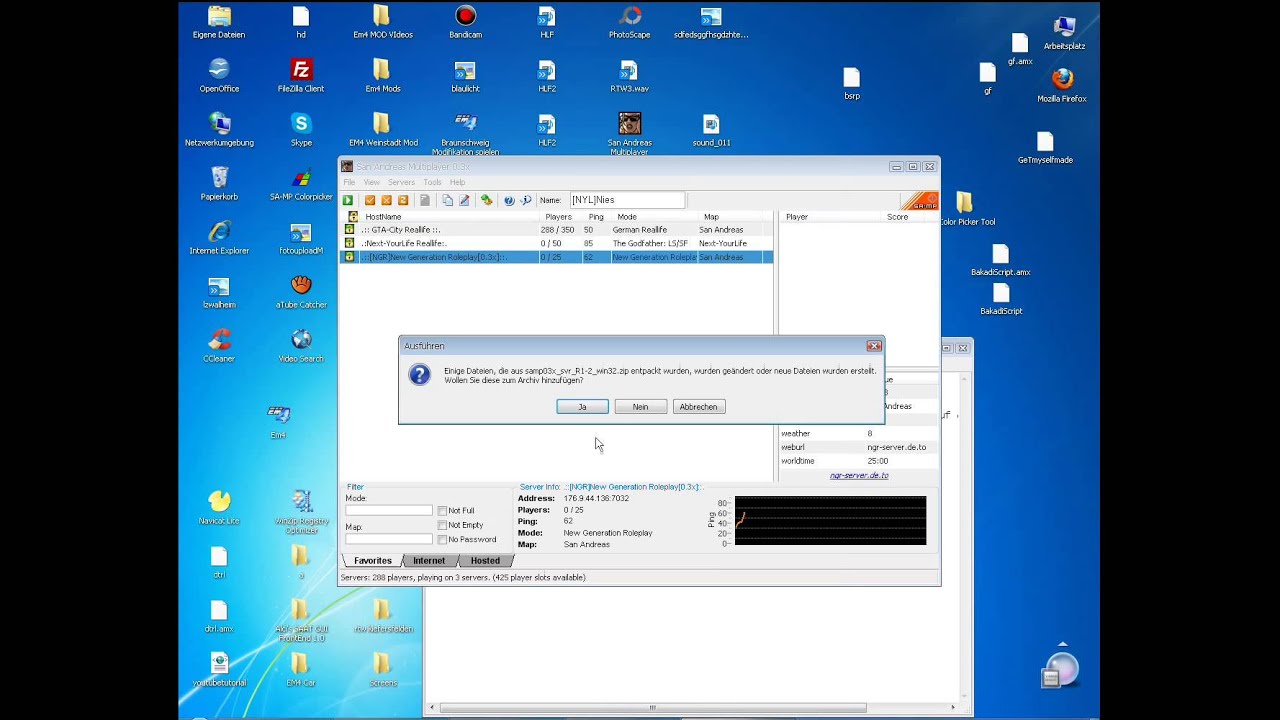Sort the server list by Ping column header
Screen dimensions: 1280x720
596,217
